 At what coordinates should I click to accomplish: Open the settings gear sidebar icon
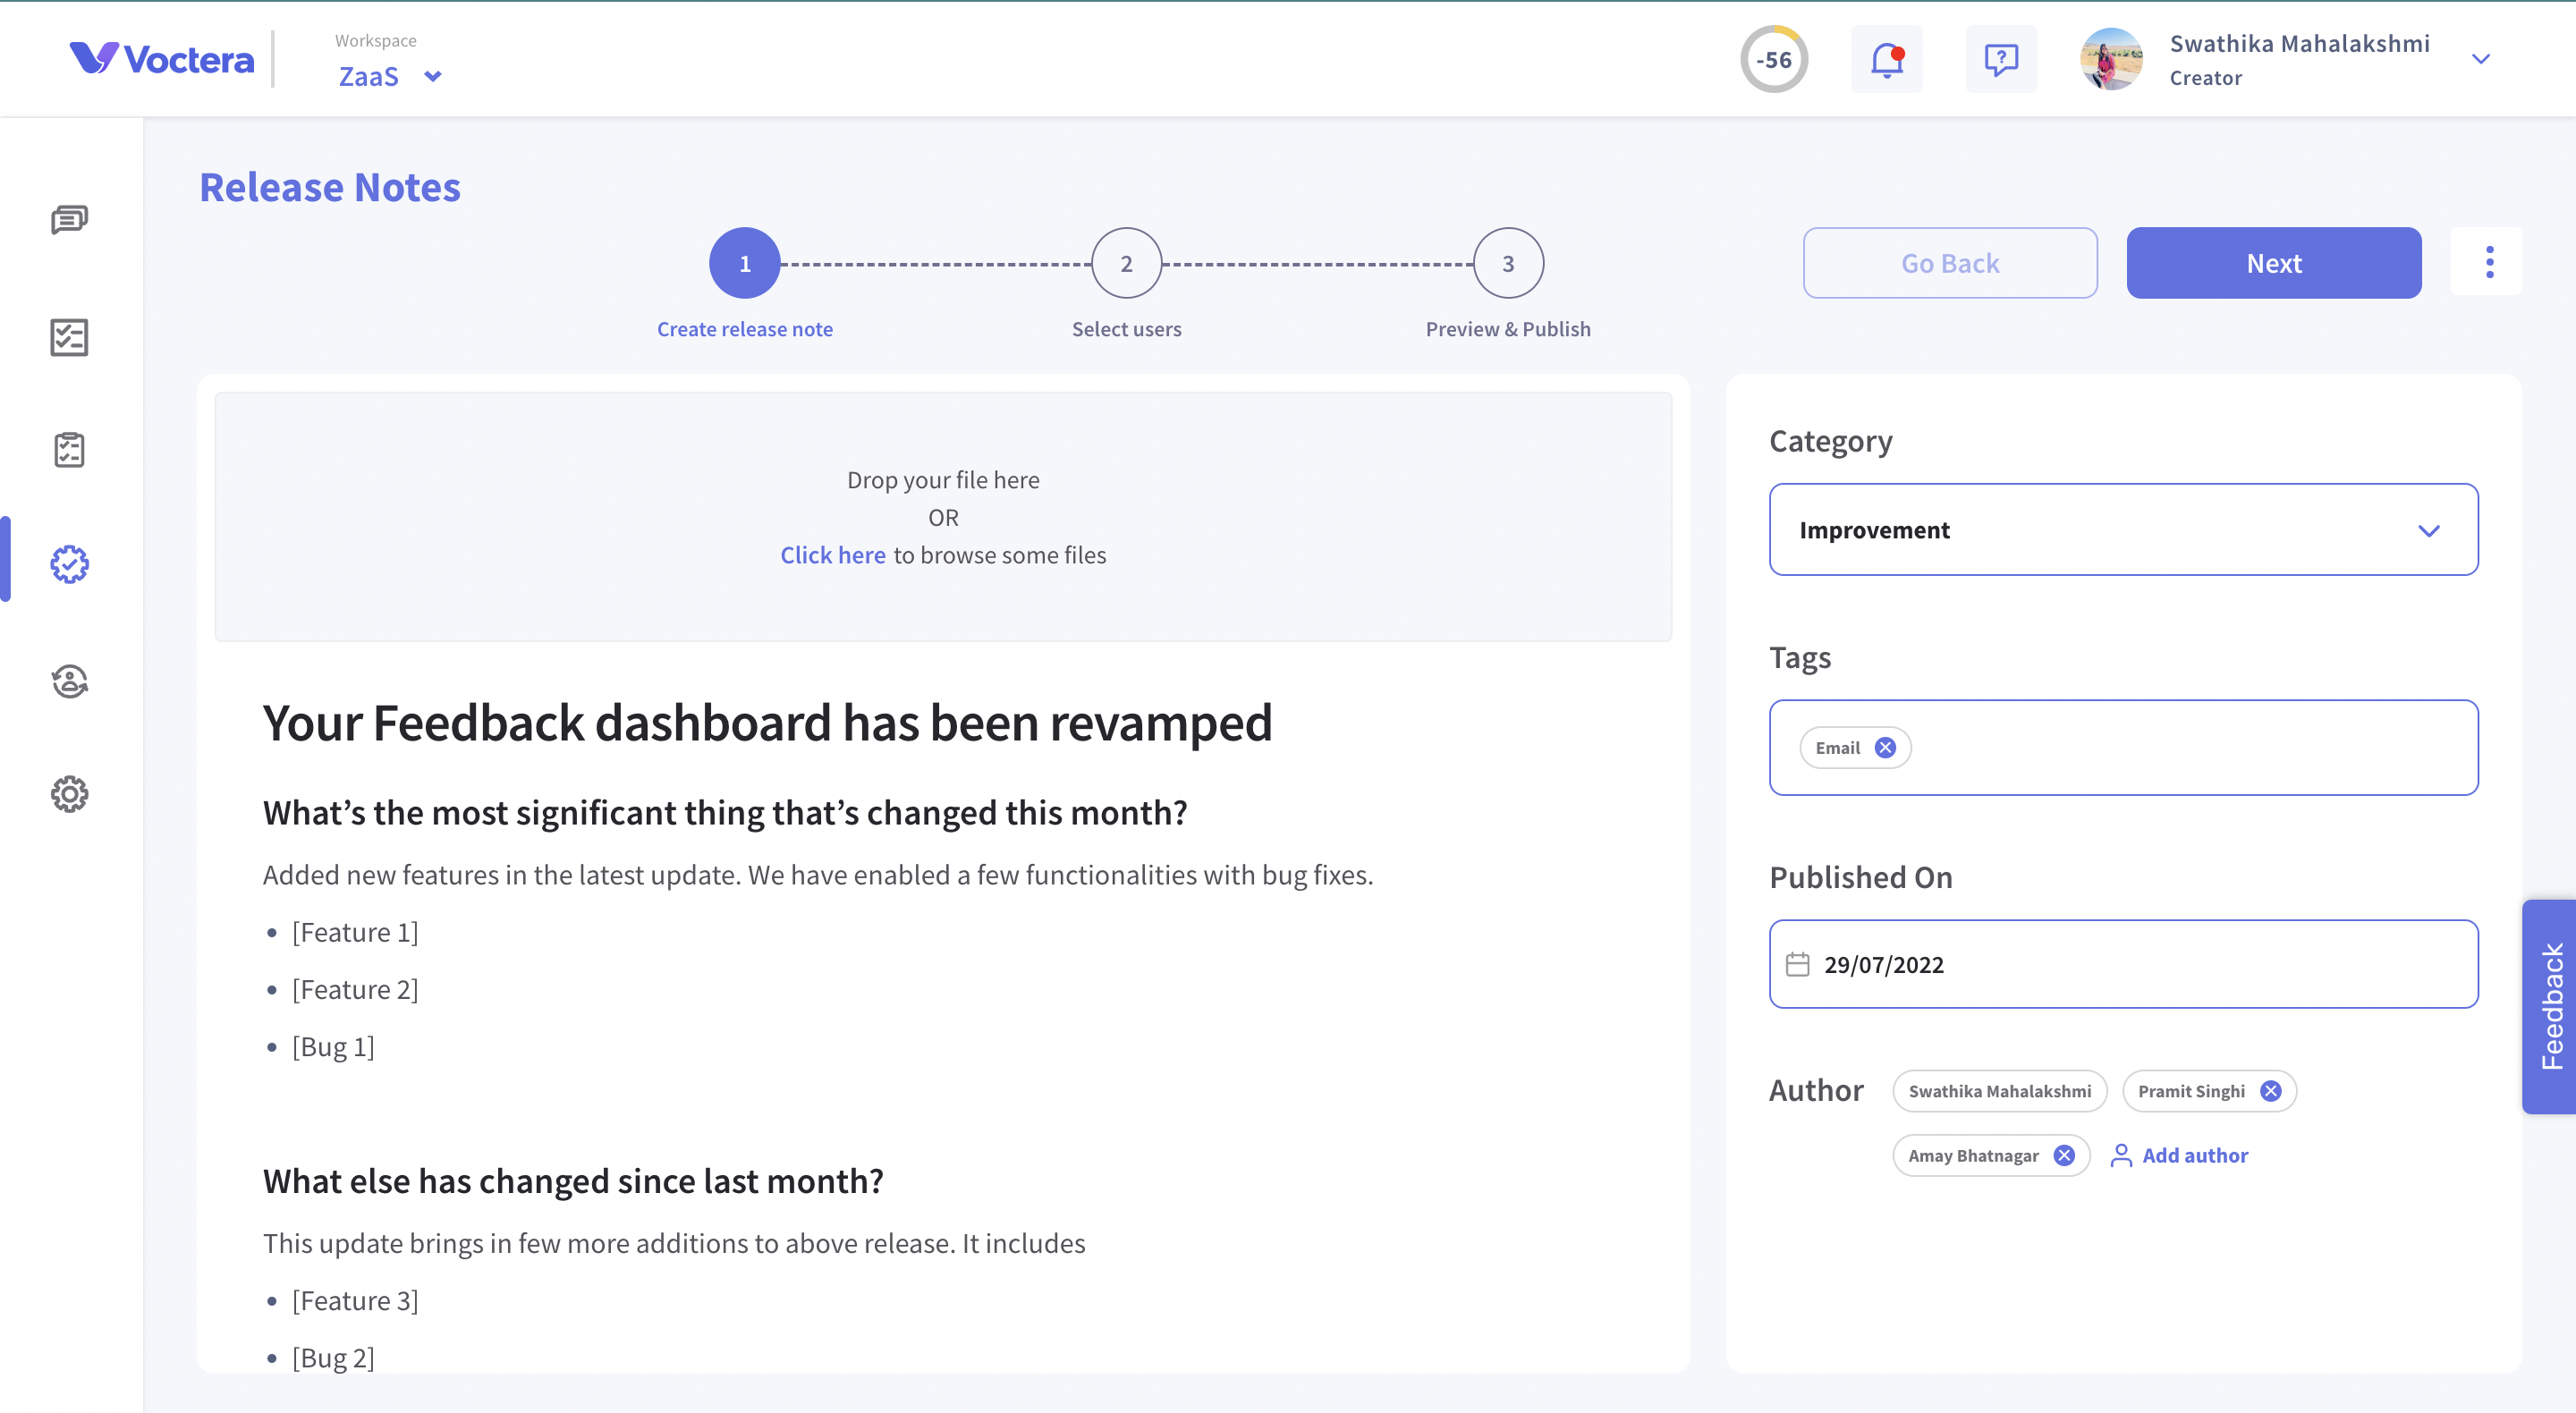coord(69,794)
